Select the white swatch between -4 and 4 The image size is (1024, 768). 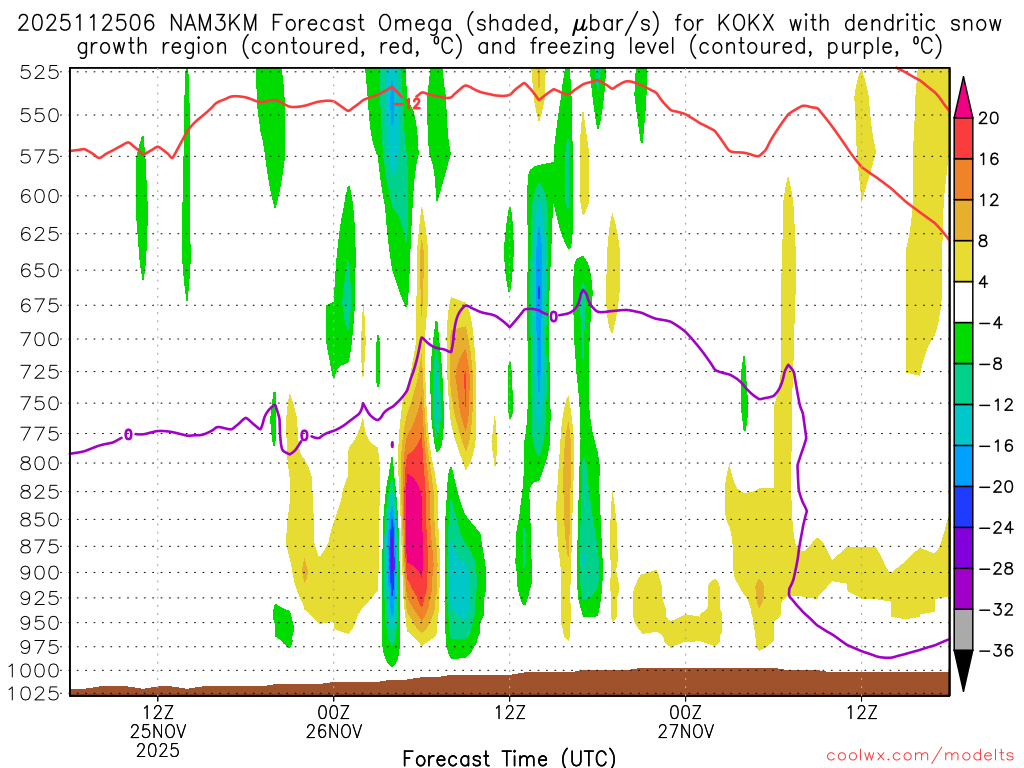963,302
